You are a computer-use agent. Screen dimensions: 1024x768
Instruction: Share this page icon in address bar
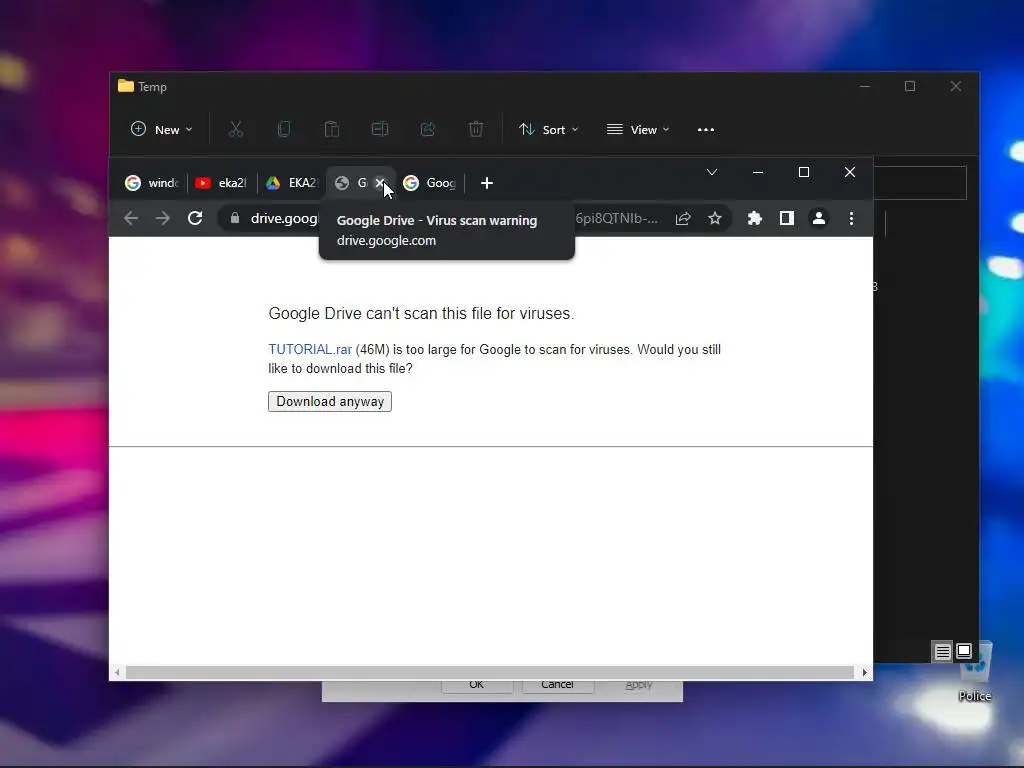tap(683, 218)
